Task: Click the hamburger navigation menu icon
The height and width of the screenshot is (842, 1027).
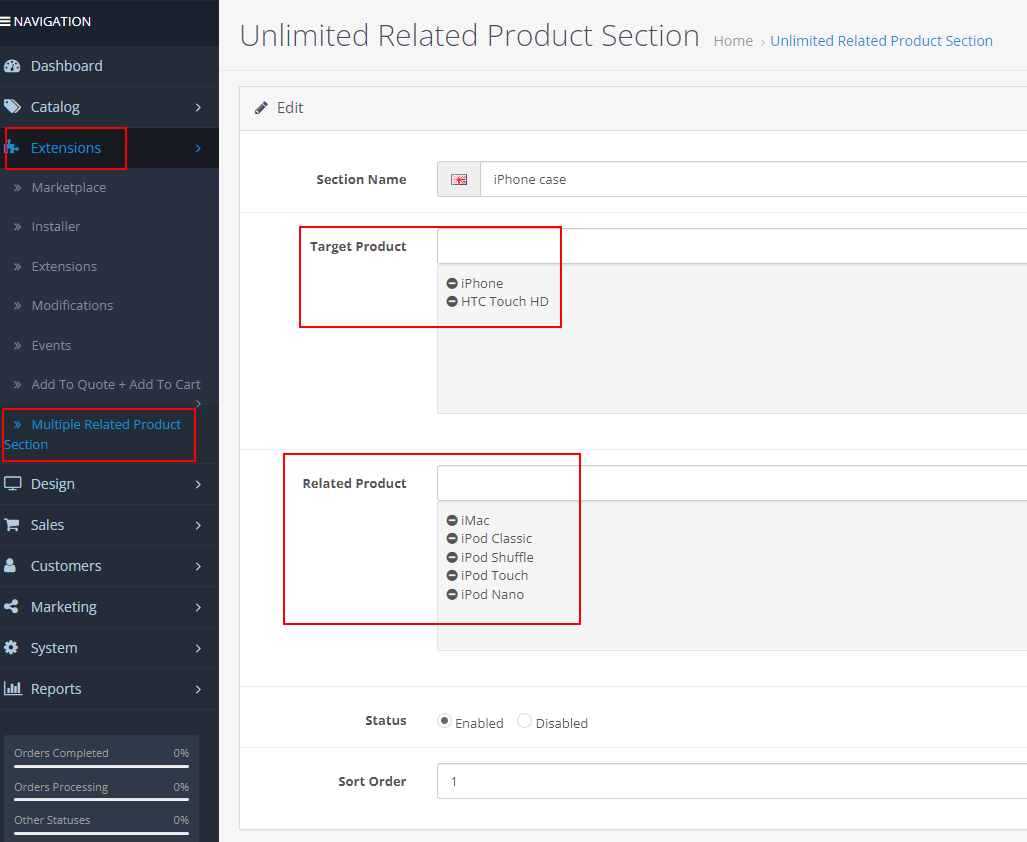Action: pos(5,22)
